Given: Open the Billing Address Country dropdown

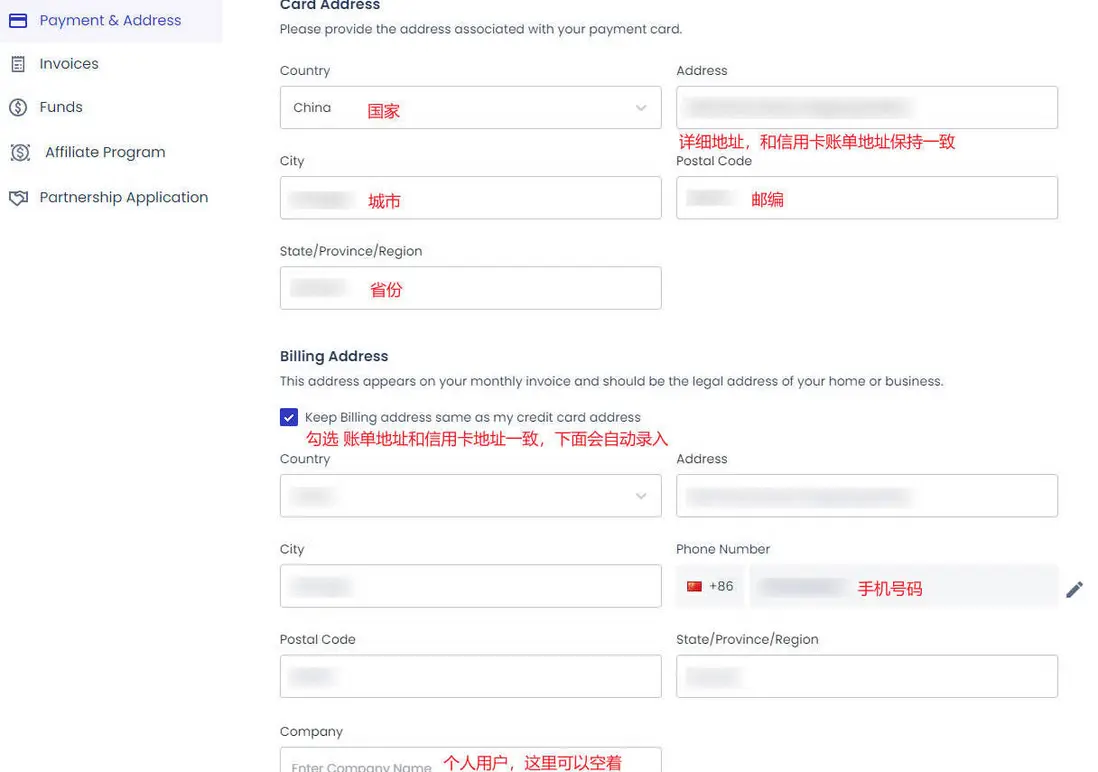Looking at the screenshot, I should point(470,495).
